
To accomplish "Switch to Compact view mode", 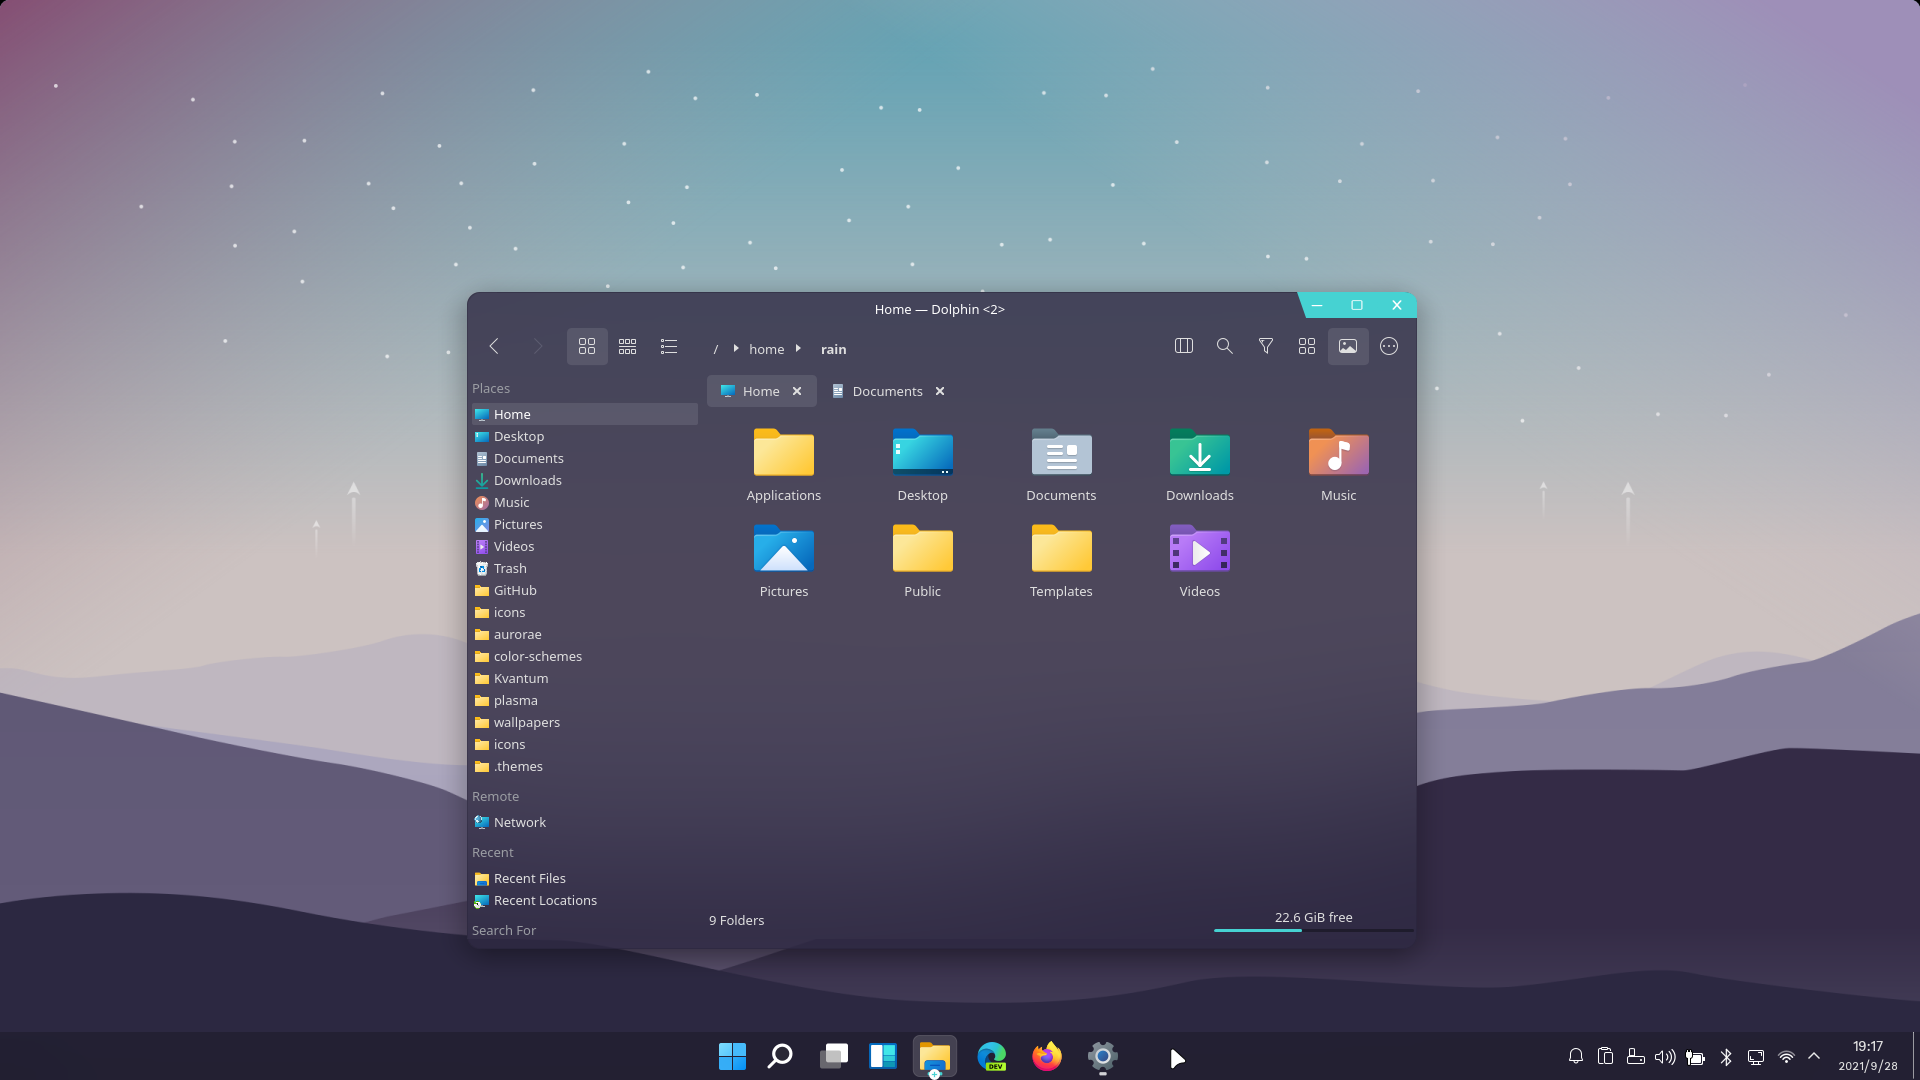I will pos(628,346).
